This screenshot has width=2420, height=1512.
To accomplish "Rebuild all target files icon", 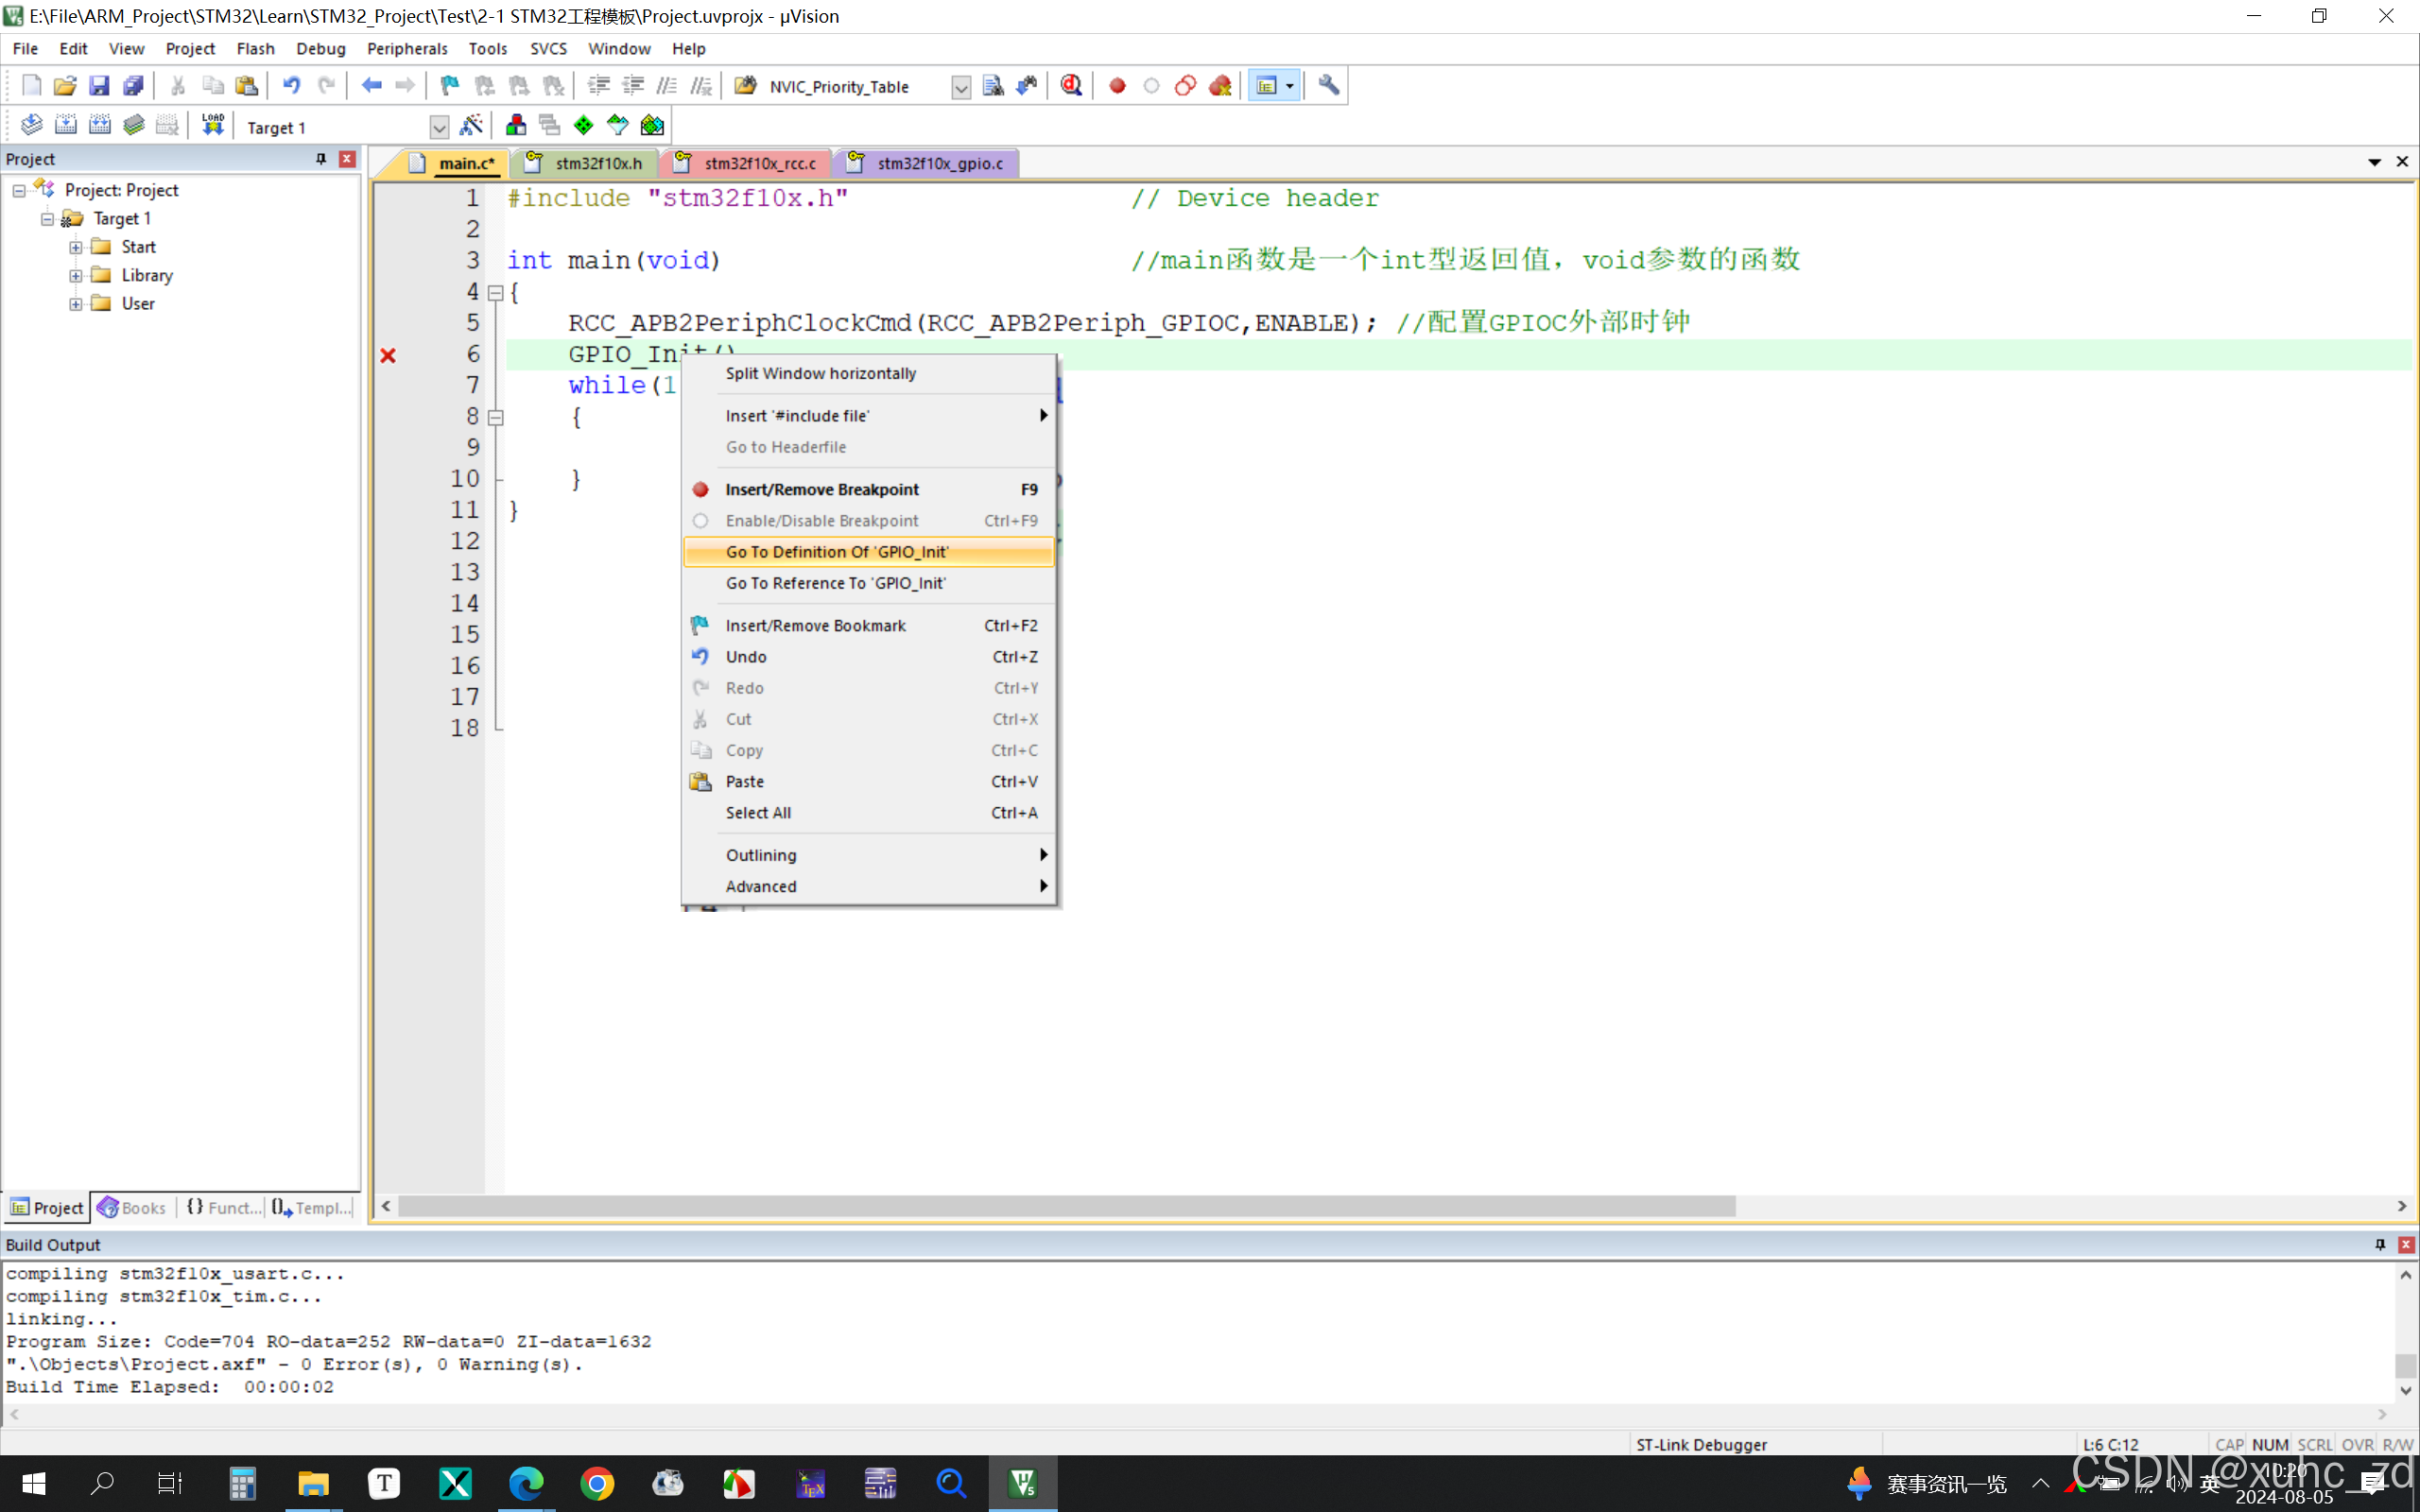I will point(99,125).
